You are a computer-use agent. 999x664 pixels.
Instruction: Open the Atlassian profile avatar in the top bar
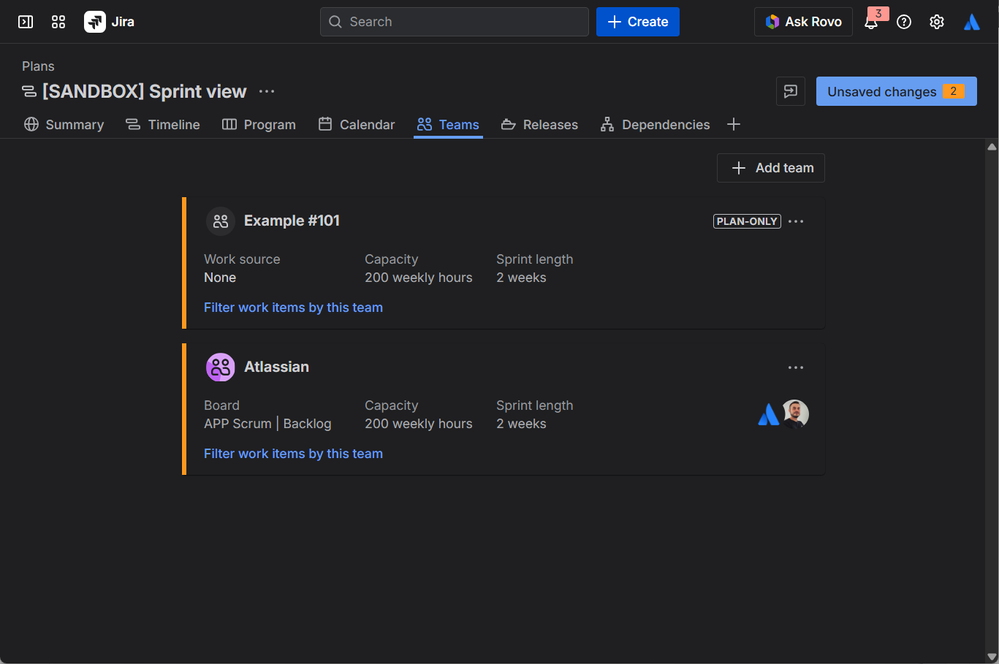(x=972, y=22)
